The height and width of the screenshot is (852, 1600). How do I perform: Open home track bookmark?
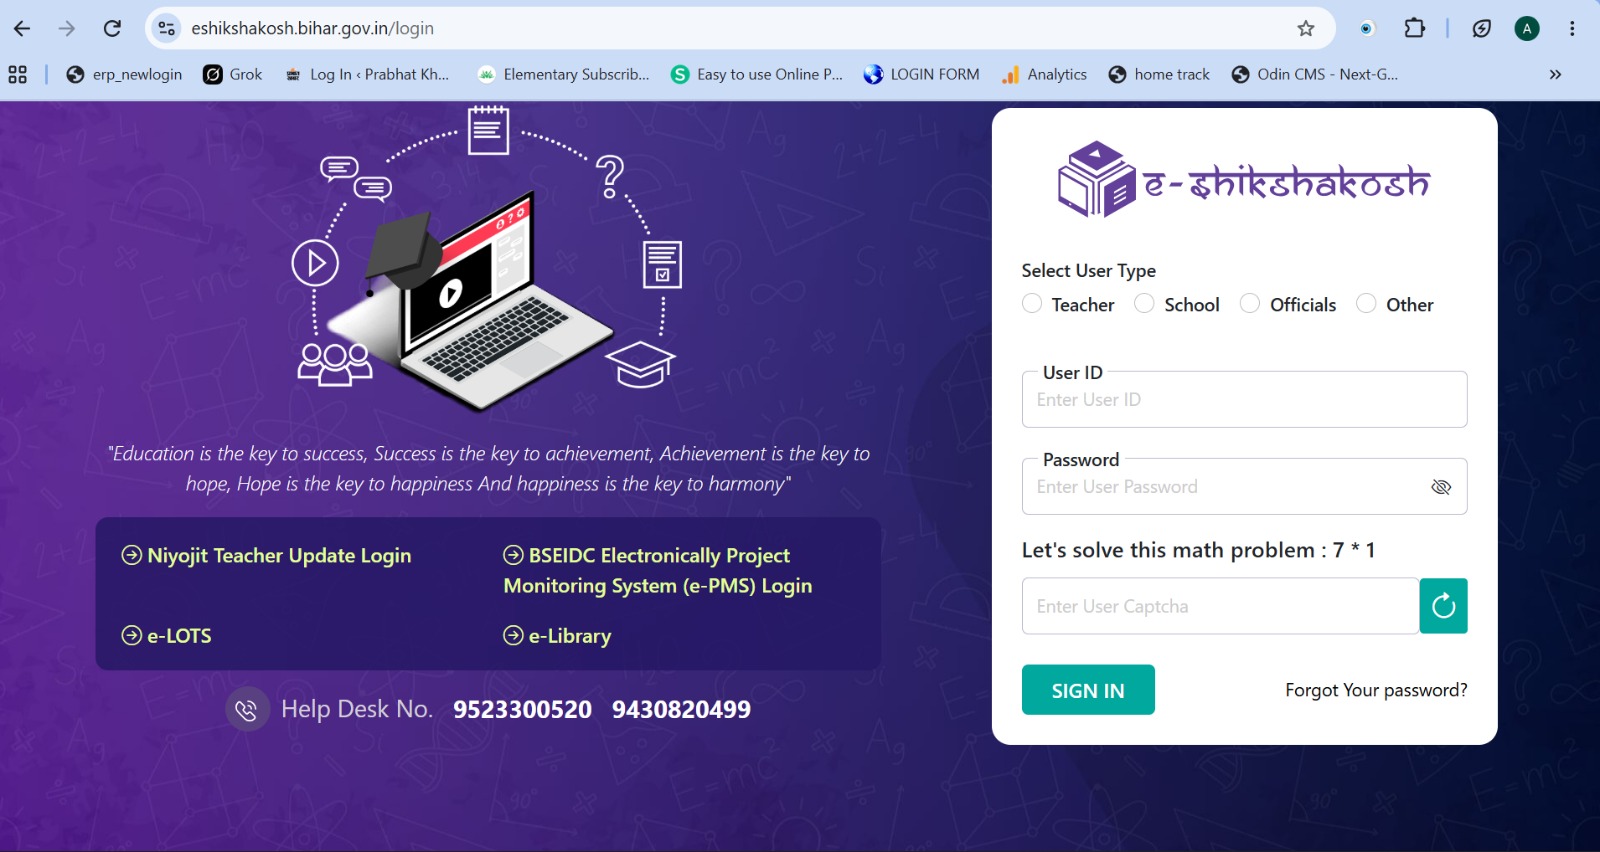(1159, 74)
